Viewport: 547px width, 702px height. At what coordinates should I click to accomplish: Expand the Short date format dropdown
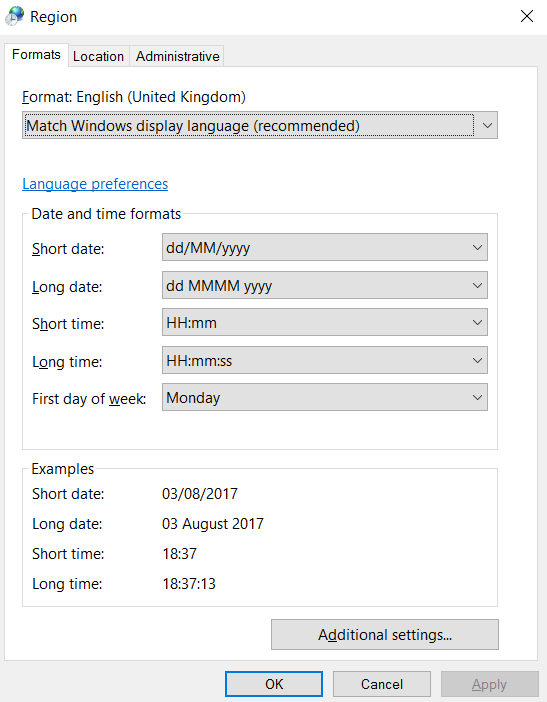coord(325,247)
